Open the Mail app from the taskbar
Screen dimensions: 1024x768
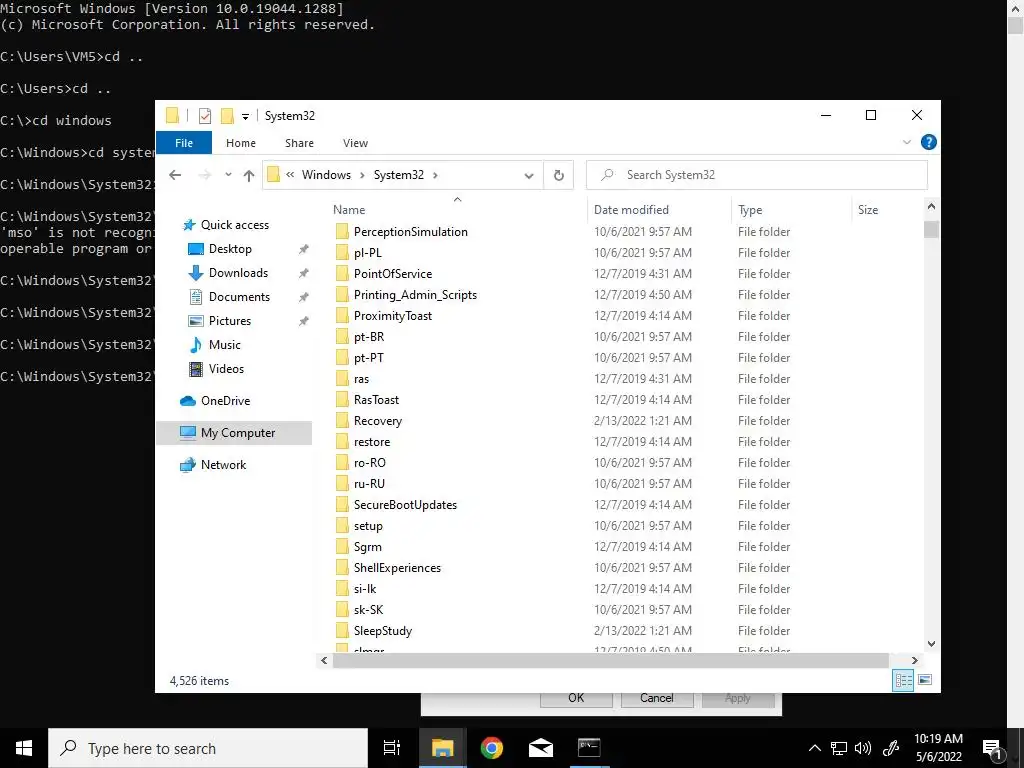point(541,748)
